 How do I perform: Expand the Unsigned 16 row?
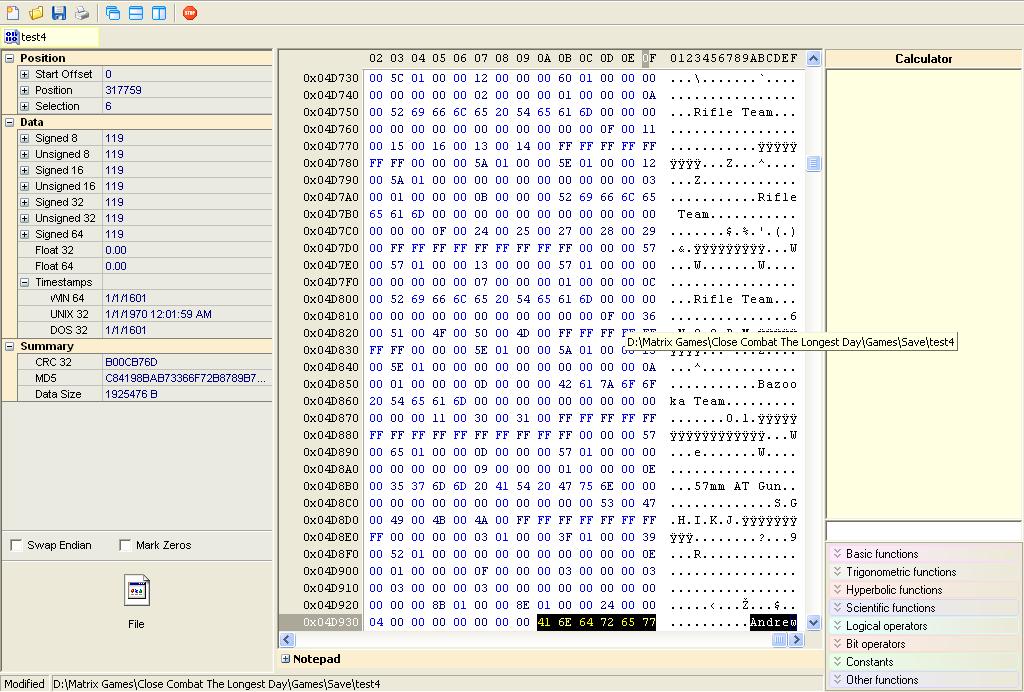coord(25,186)
